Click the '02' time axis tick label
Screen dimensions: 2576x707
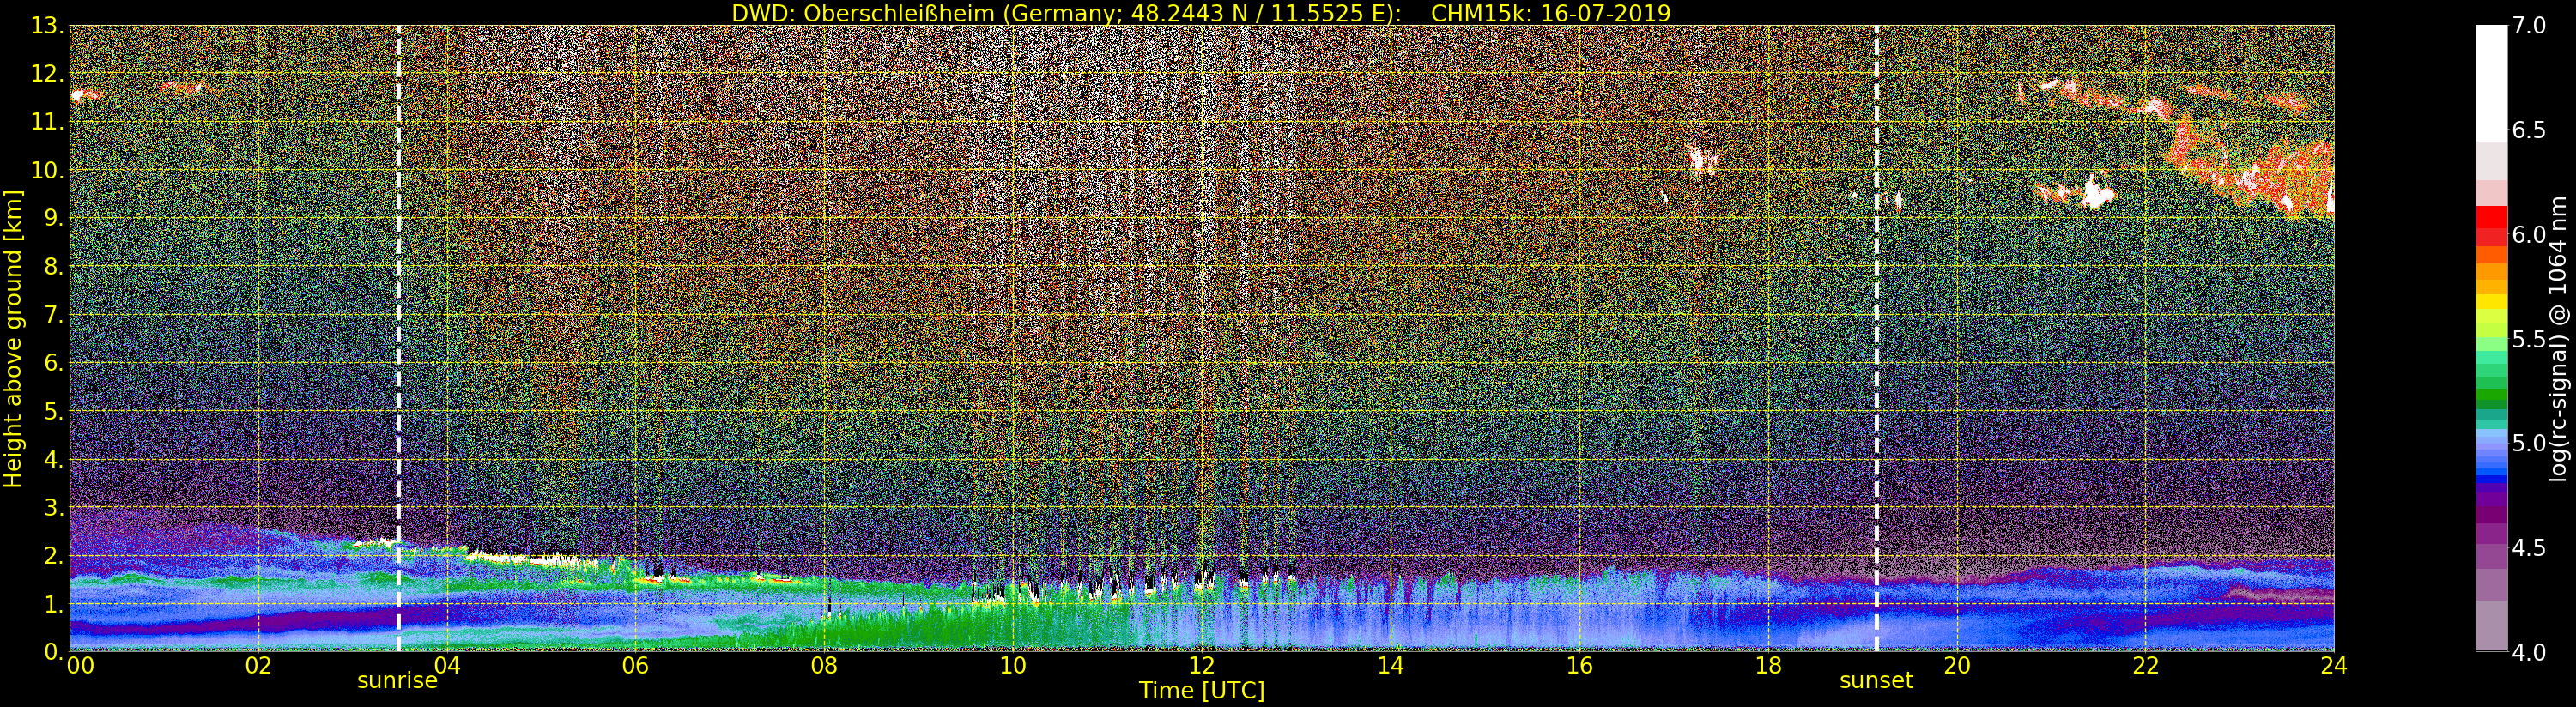coord(258,666)
